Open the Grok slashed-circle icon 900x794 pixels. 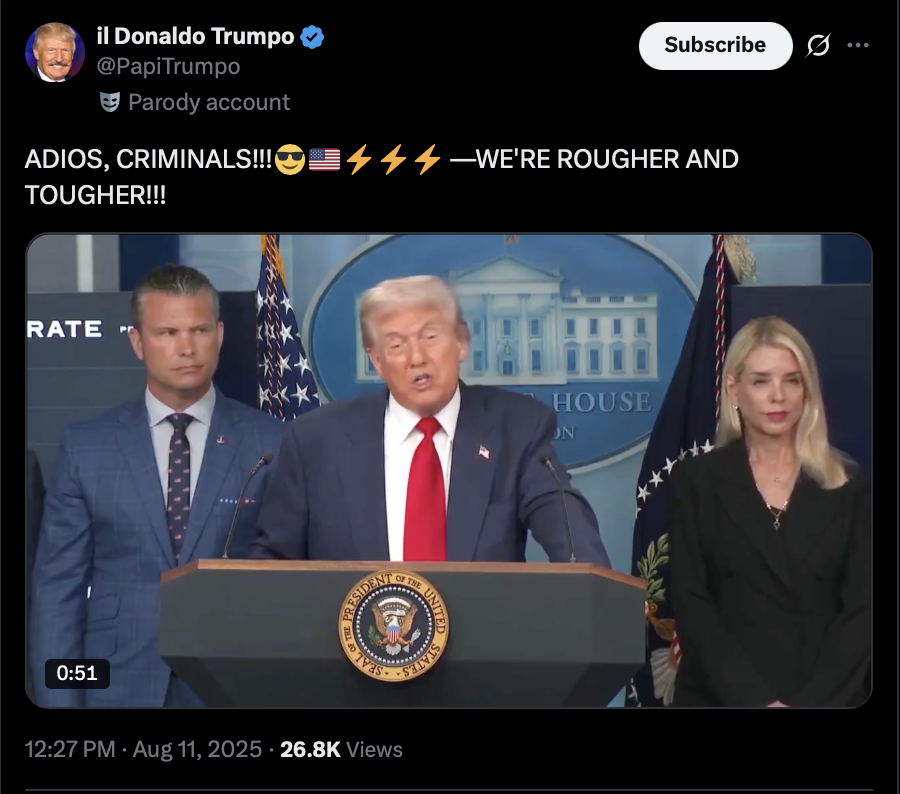(x=818, y=45)
